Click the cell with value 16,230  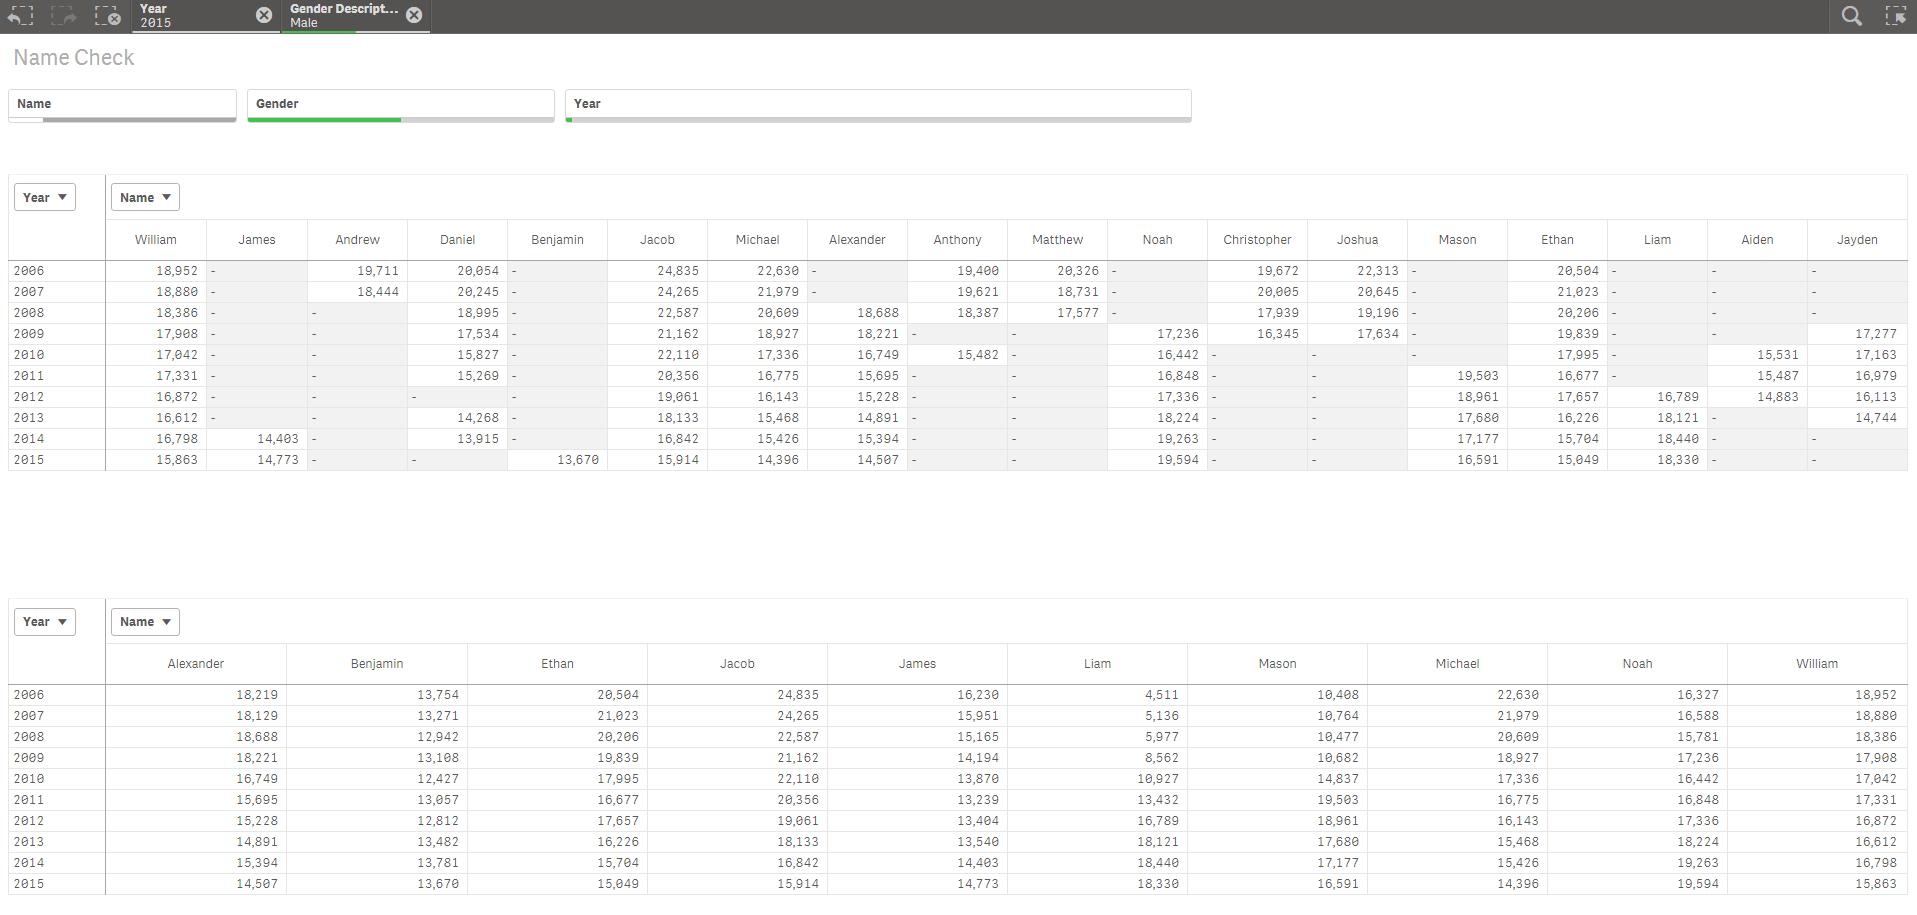pos(917,695)
